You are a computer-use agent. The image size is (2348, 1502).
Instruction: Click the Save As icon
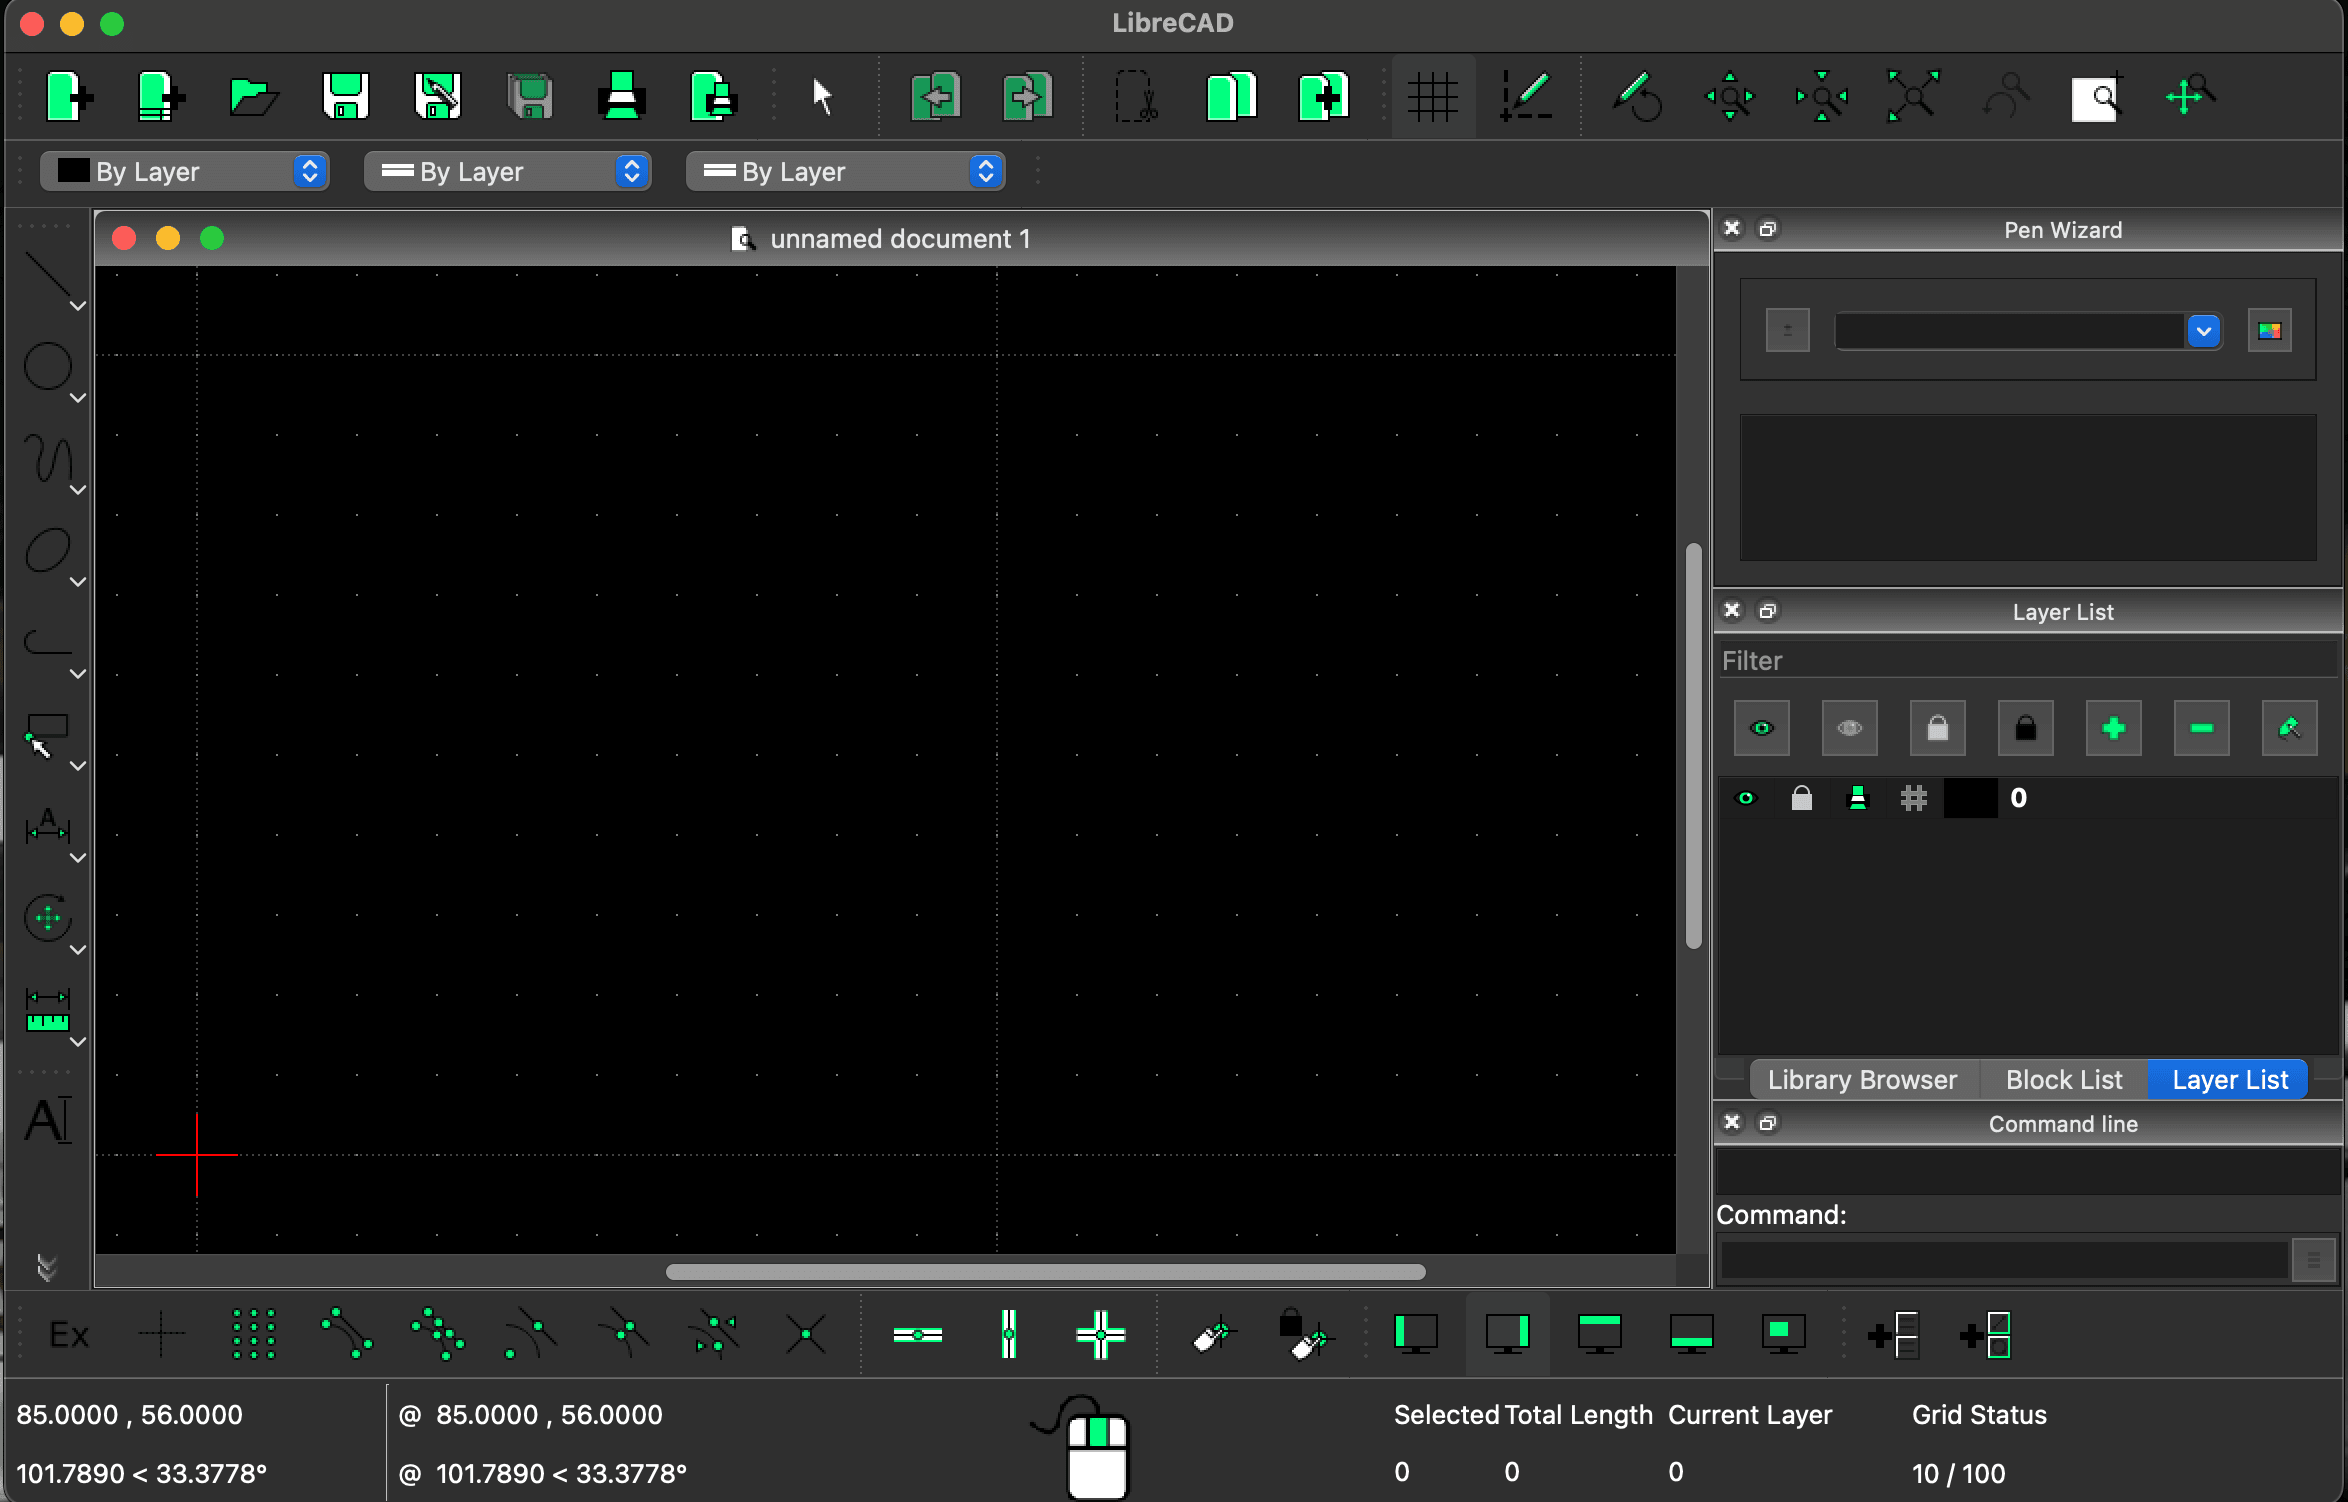(438, 97)
